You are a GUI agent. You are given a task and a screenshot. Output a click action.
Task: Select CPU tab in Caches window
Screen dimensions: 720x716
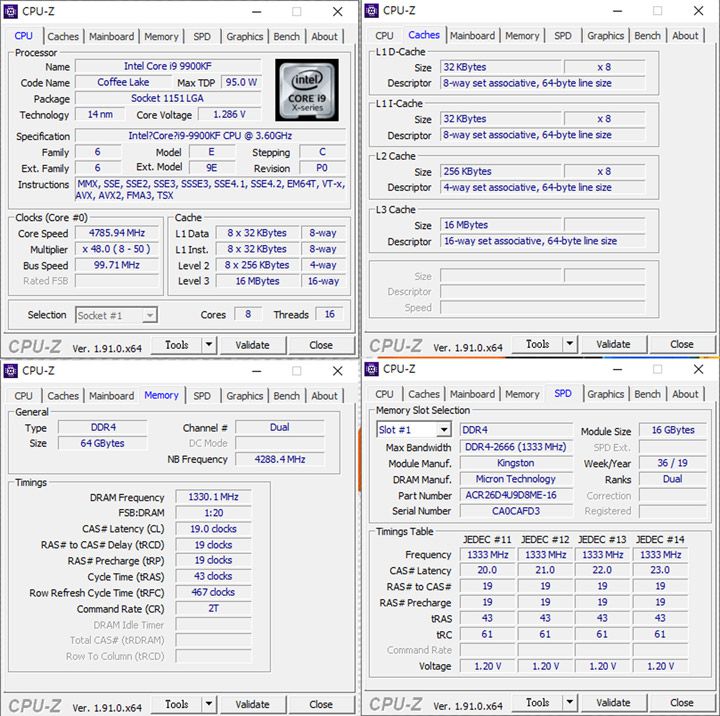[384, 35]
